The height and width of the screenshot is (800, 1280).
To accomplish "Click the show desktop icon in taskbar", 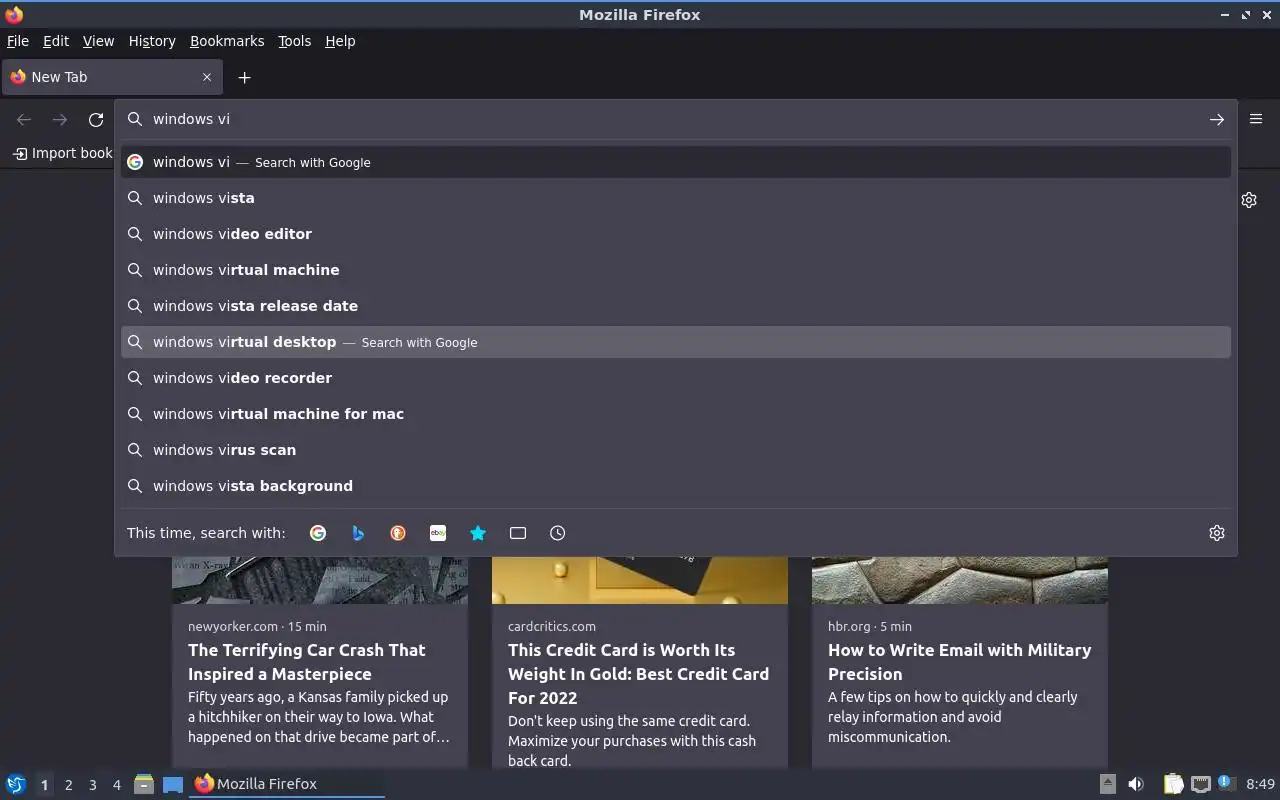I will point(173,784).
